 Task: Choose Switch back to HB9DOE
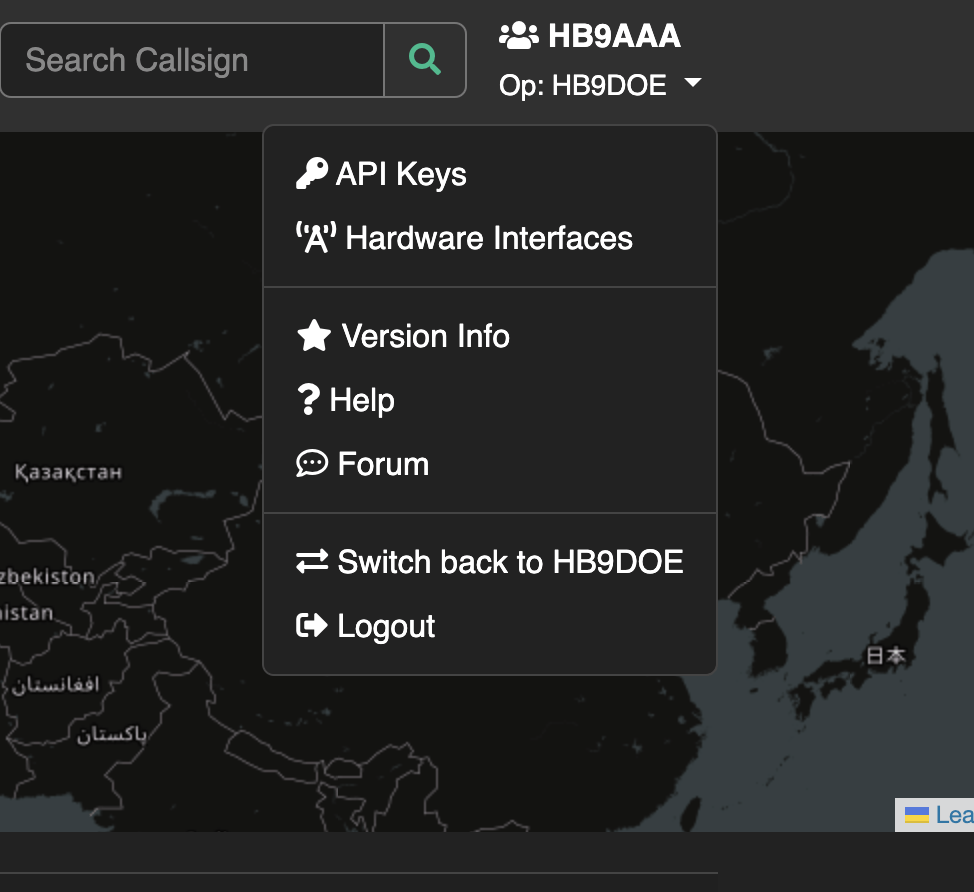coord(489,562)
